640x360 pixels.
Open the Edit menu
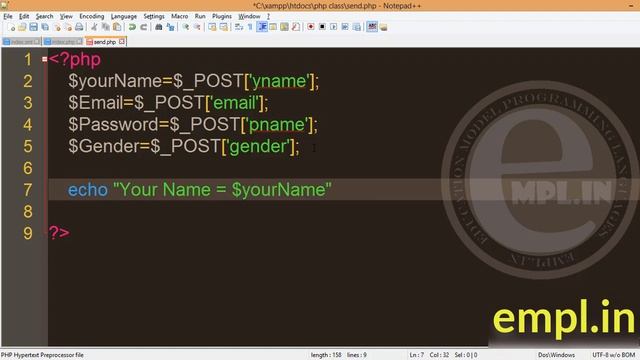24,16
